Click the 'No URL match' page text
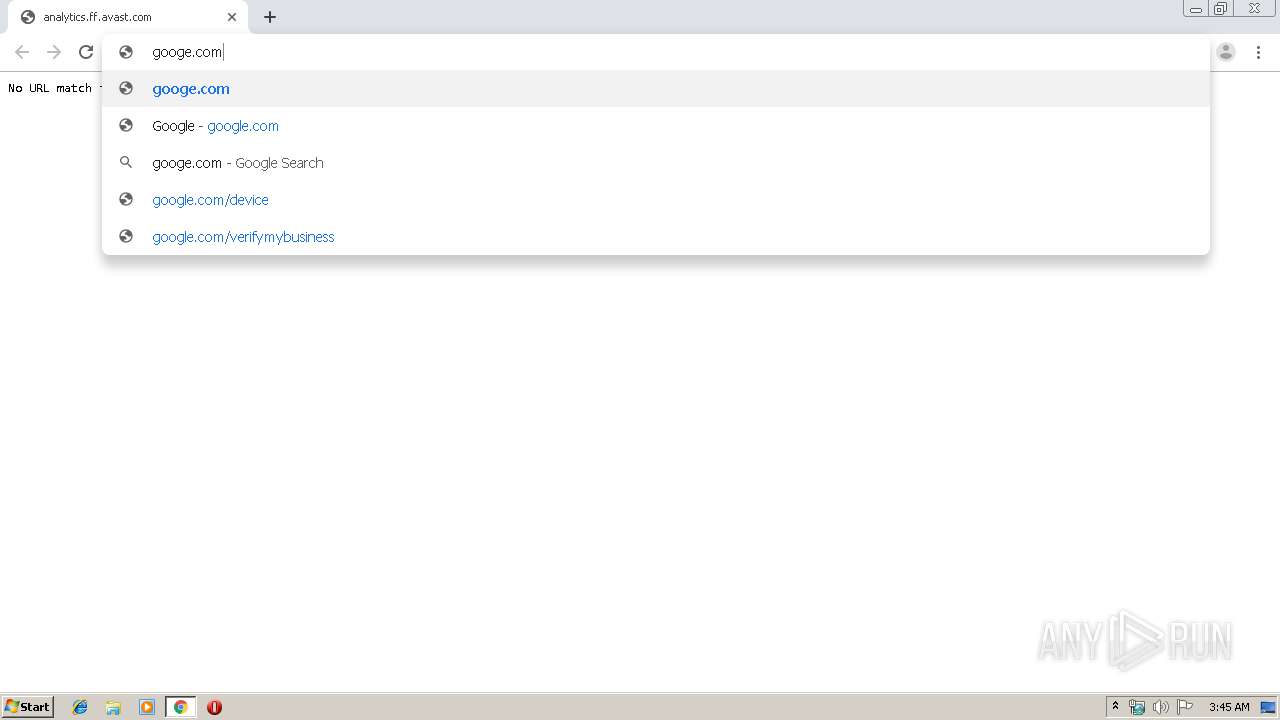Image resolution: width=1280 pixels, height=720 pixels. [x=52, y=88]
